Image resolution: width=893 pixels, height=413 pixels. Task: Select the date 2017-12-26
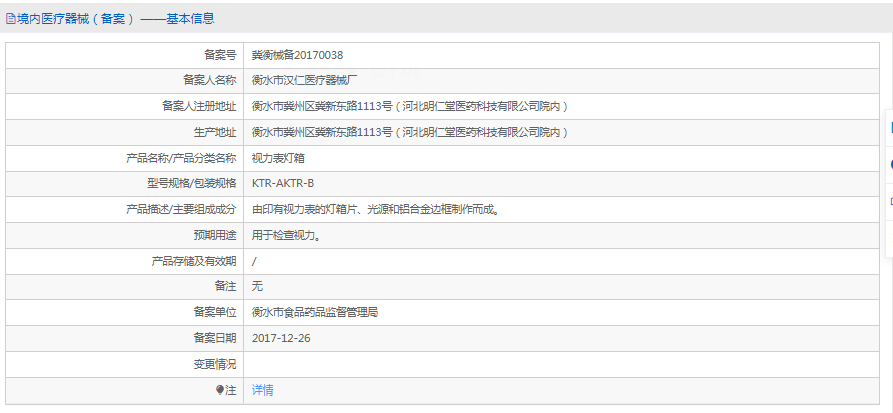pyautogui.click(x=281, y=338)
